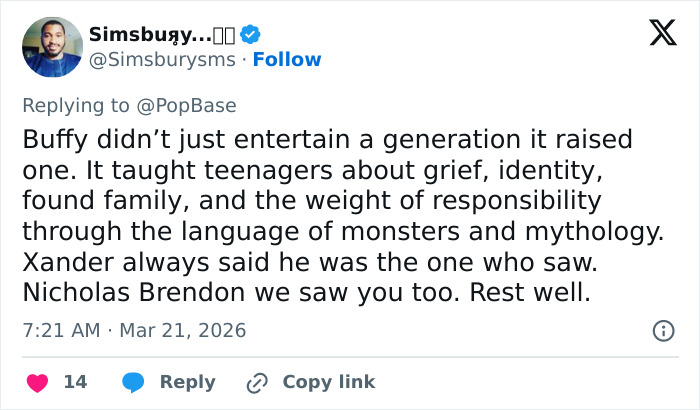Open the 7:21 AM timestamp link
Image resolution: width=700 pixels, height=410 pixels.
click(x=63, y=330)
